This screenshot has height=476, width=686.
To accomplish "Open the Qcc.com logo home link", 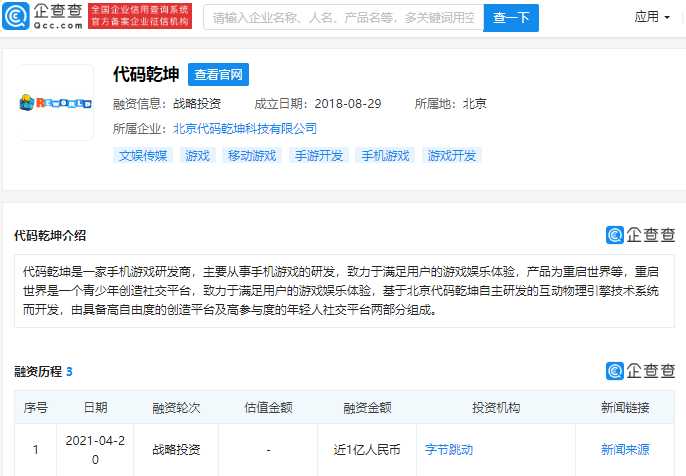I will tap(42, 16).
